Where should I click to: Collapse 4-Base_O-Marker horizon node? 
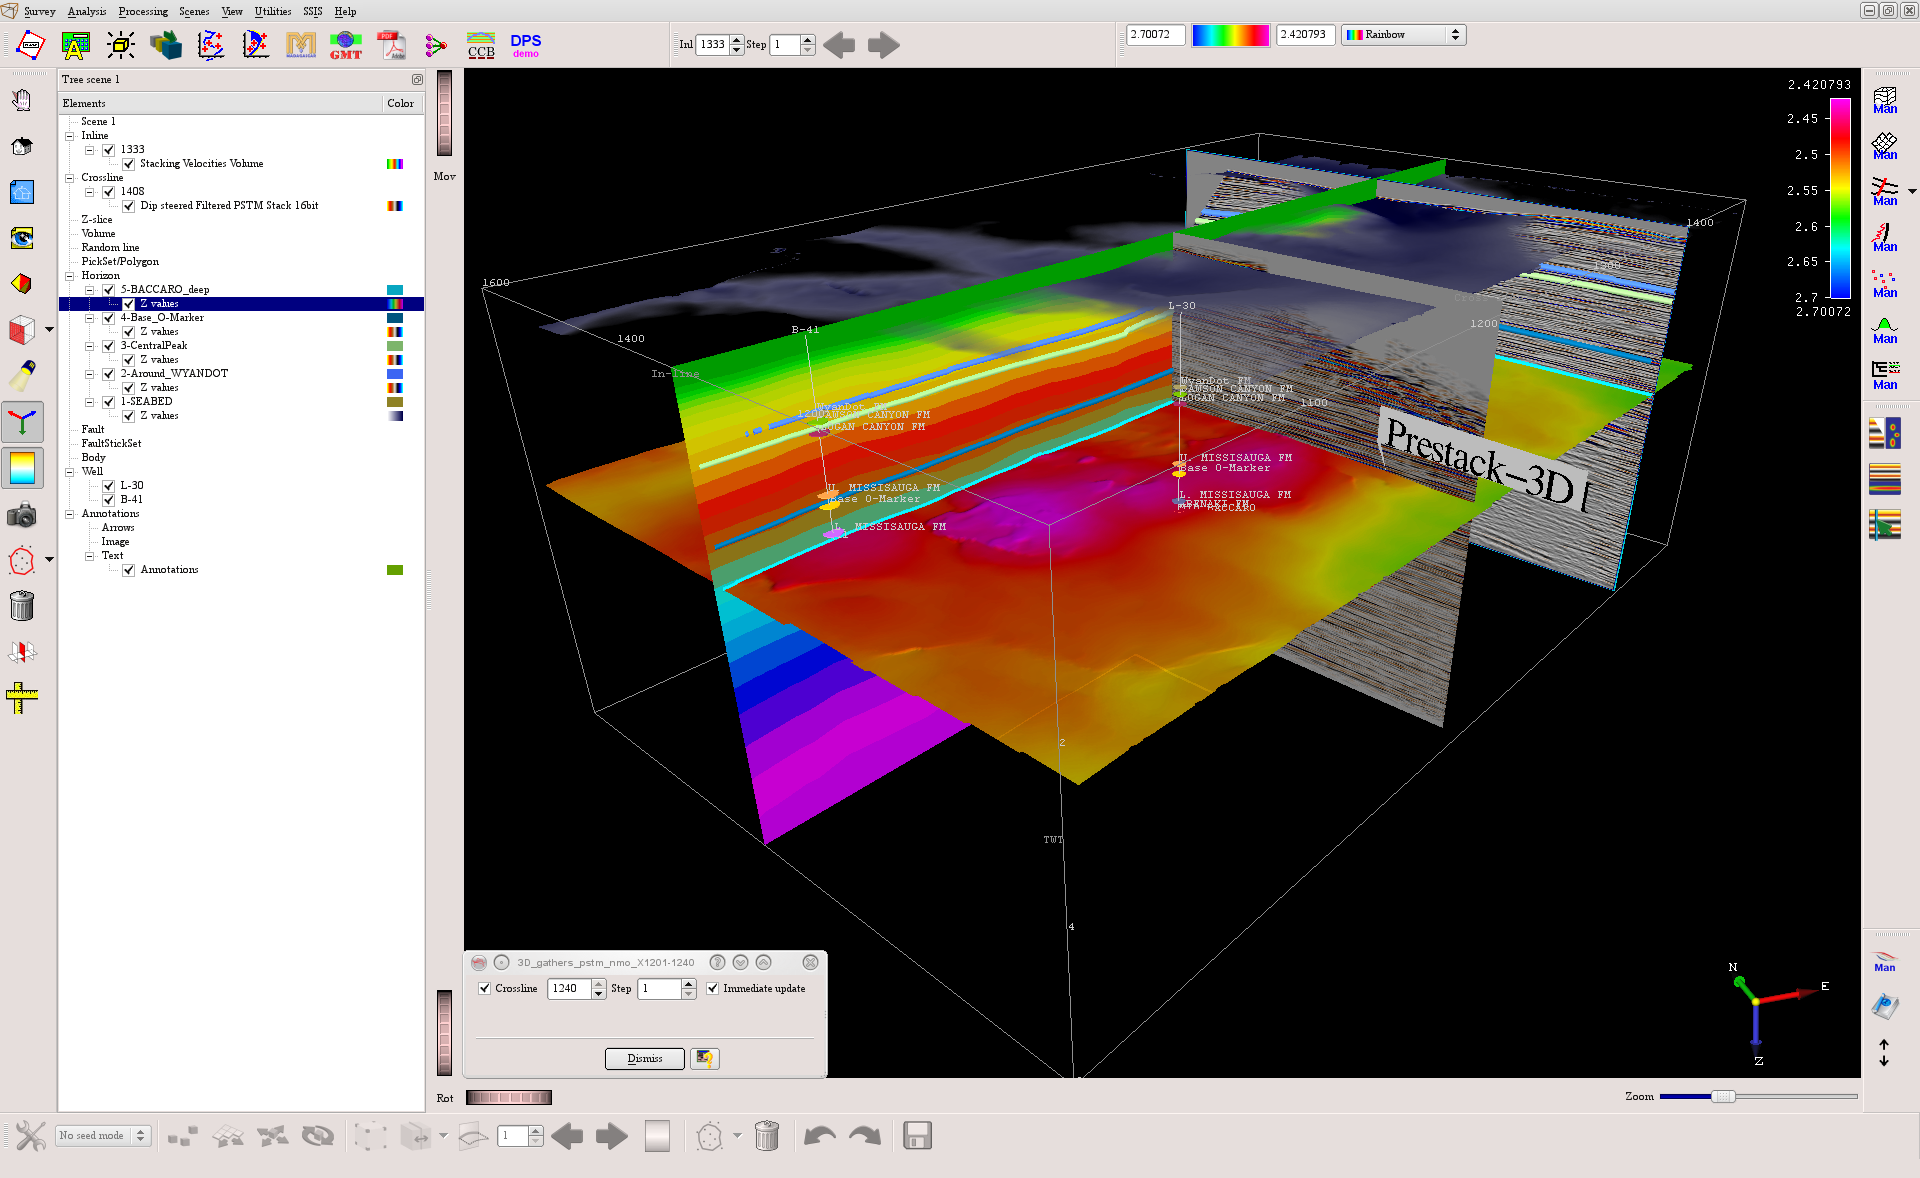coord(90,318)
